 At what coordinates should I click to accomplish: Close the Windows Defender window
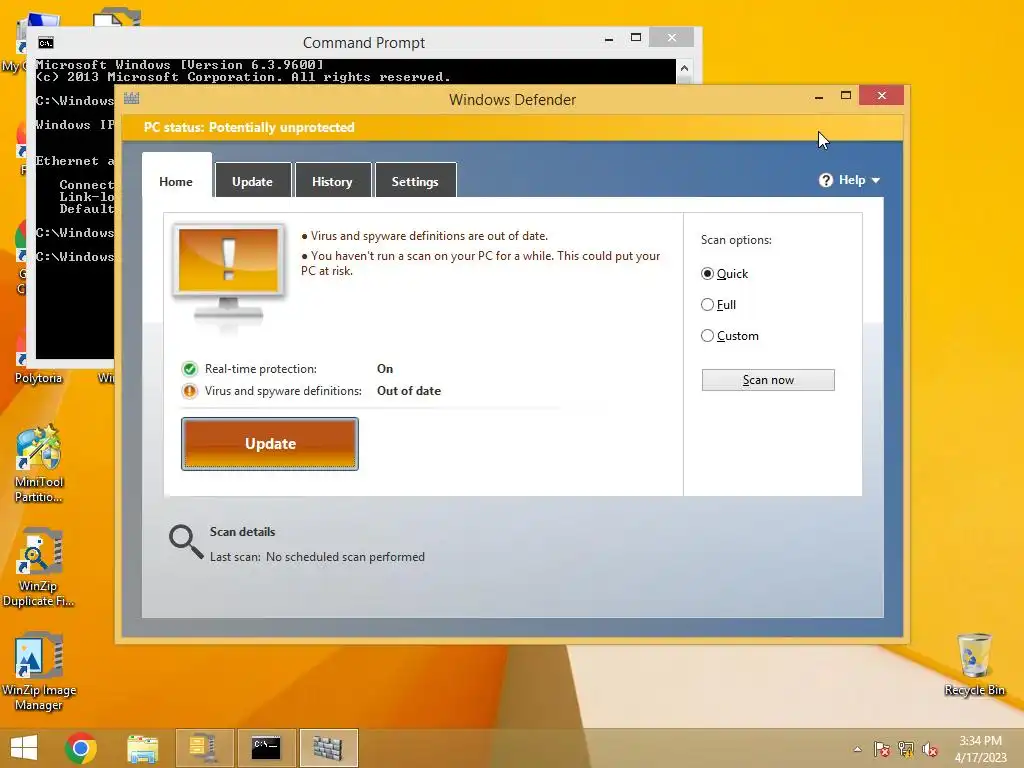coord(882,95)
